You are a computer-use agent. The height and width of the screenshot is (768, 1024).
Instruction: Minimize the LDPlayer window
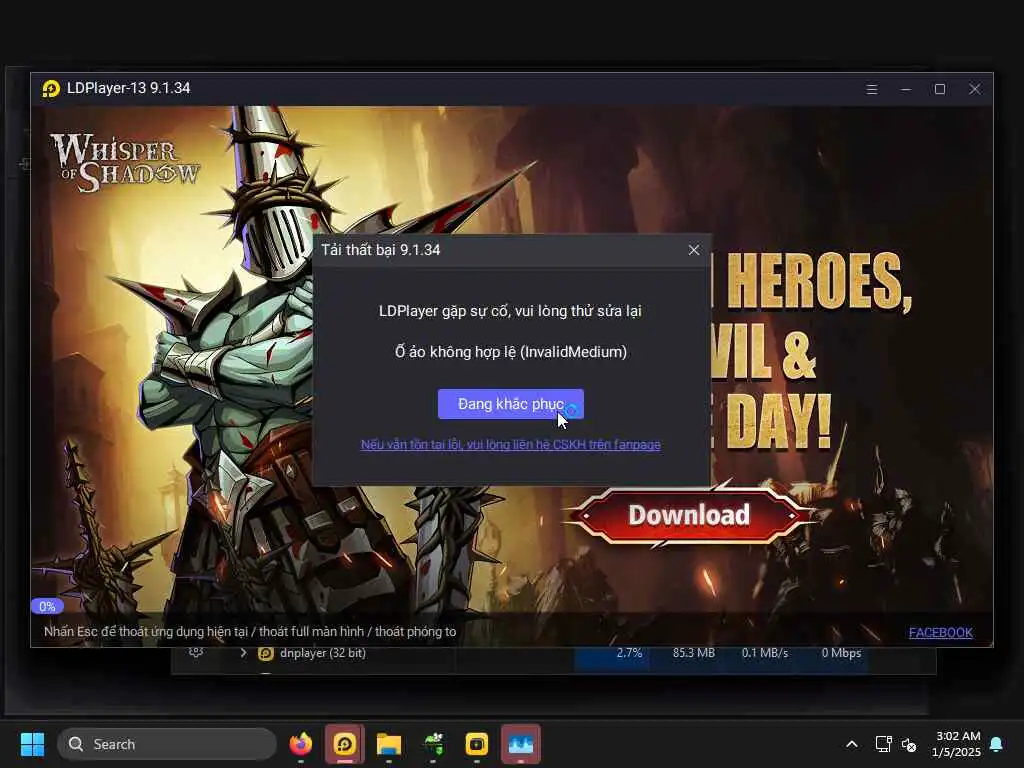click(x=905, y=89)
